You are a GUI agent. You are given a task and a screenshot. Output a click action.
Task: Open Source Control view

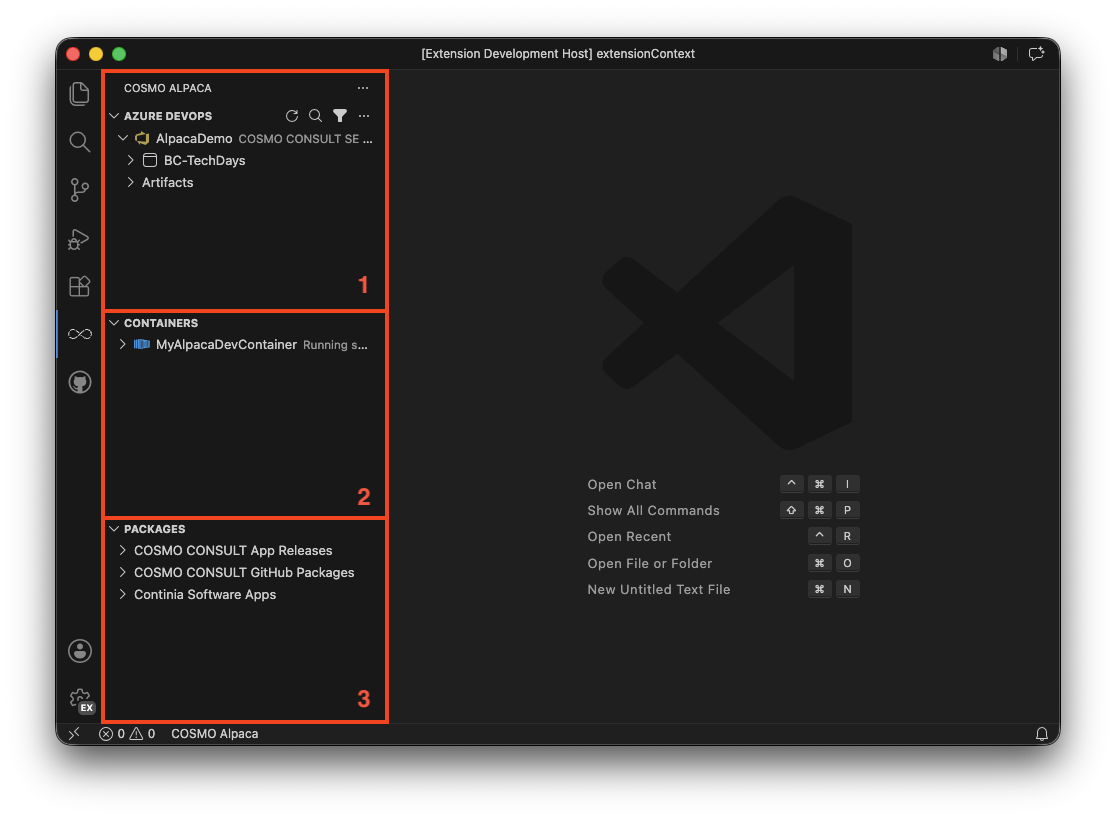coord(80,190)
